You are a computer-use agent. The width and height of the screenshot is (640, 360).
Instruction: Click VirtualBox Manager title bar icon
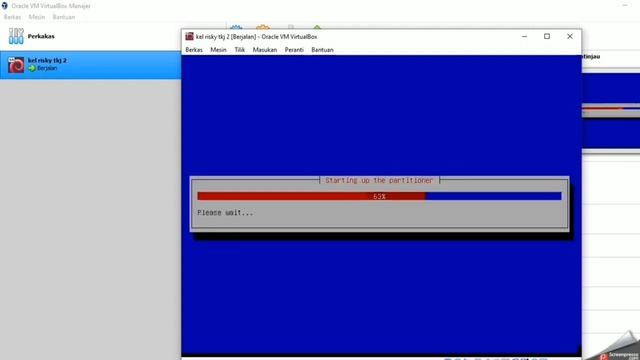click(x=4, y=6)
